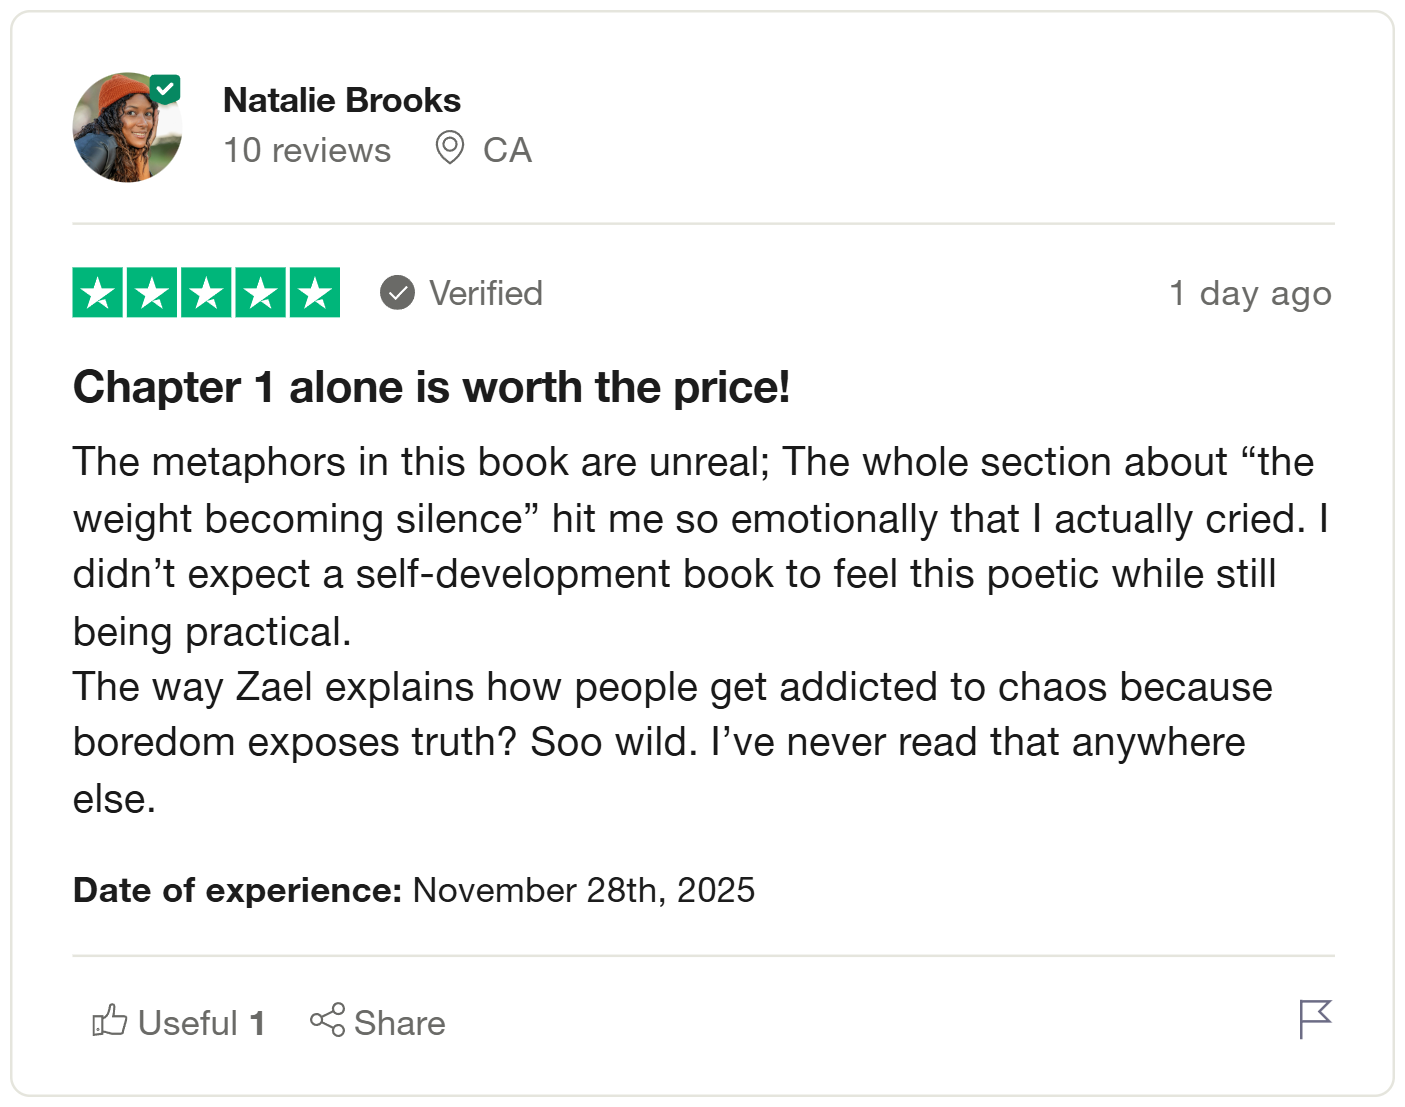
Task: Click the thumbs-up Useful icon
Action: pos(110,1021)
